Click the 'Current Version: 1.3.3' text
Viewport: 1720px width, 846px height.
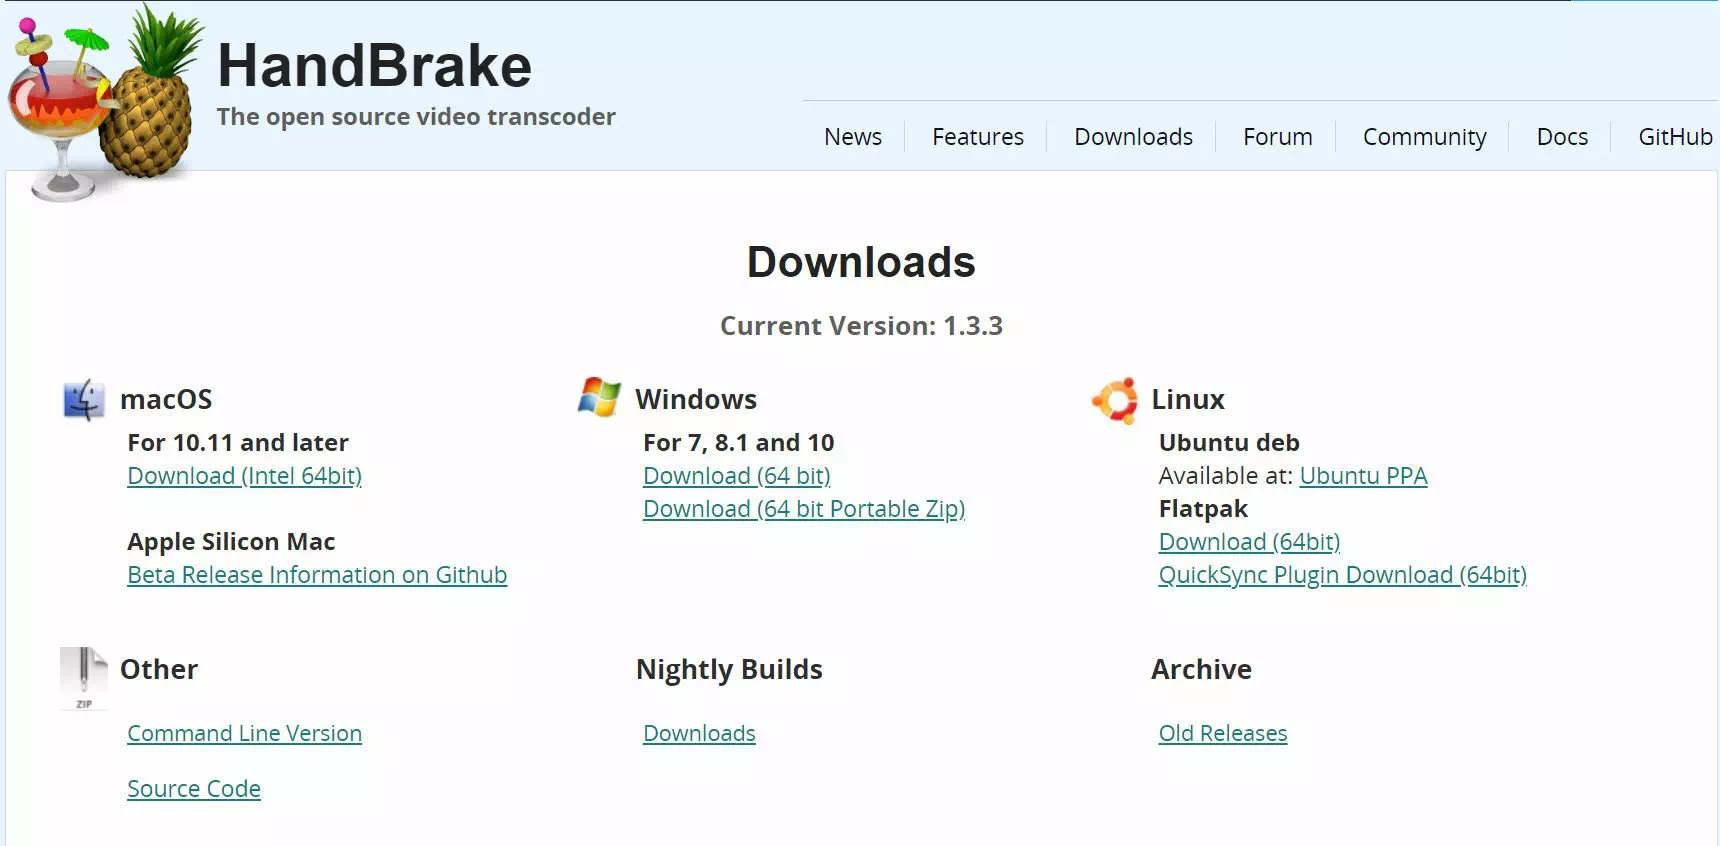tap(861, 326)
